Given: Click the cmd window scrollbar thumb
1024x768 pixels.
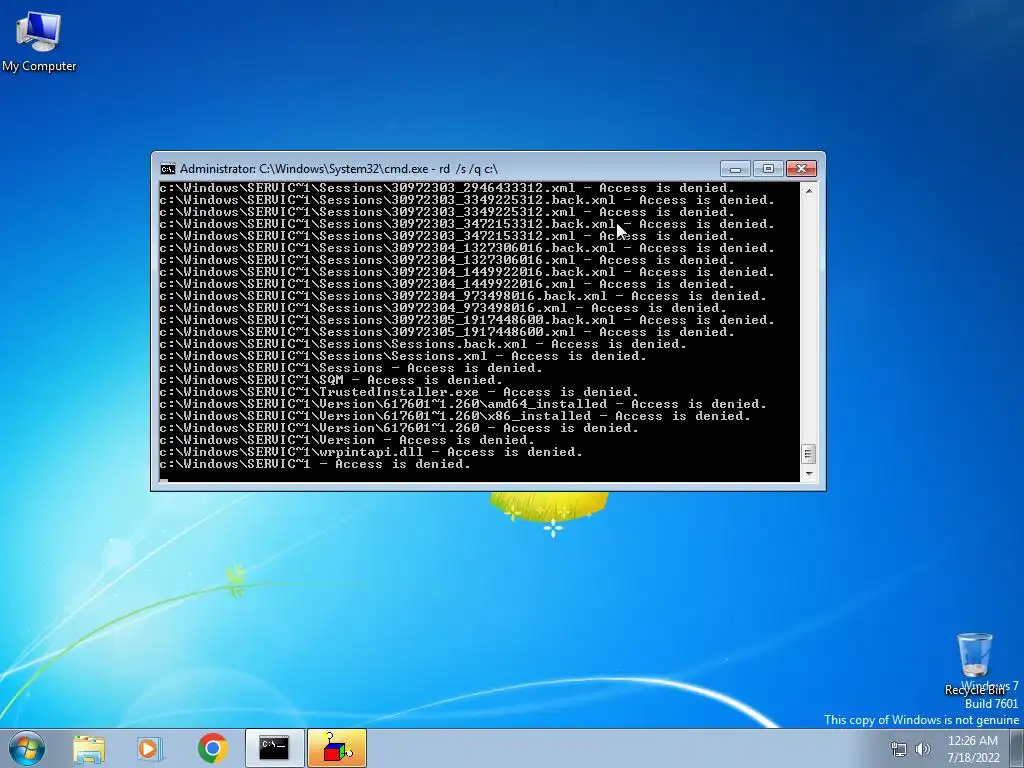Looking at the screenshot, I should click(808, 453).
